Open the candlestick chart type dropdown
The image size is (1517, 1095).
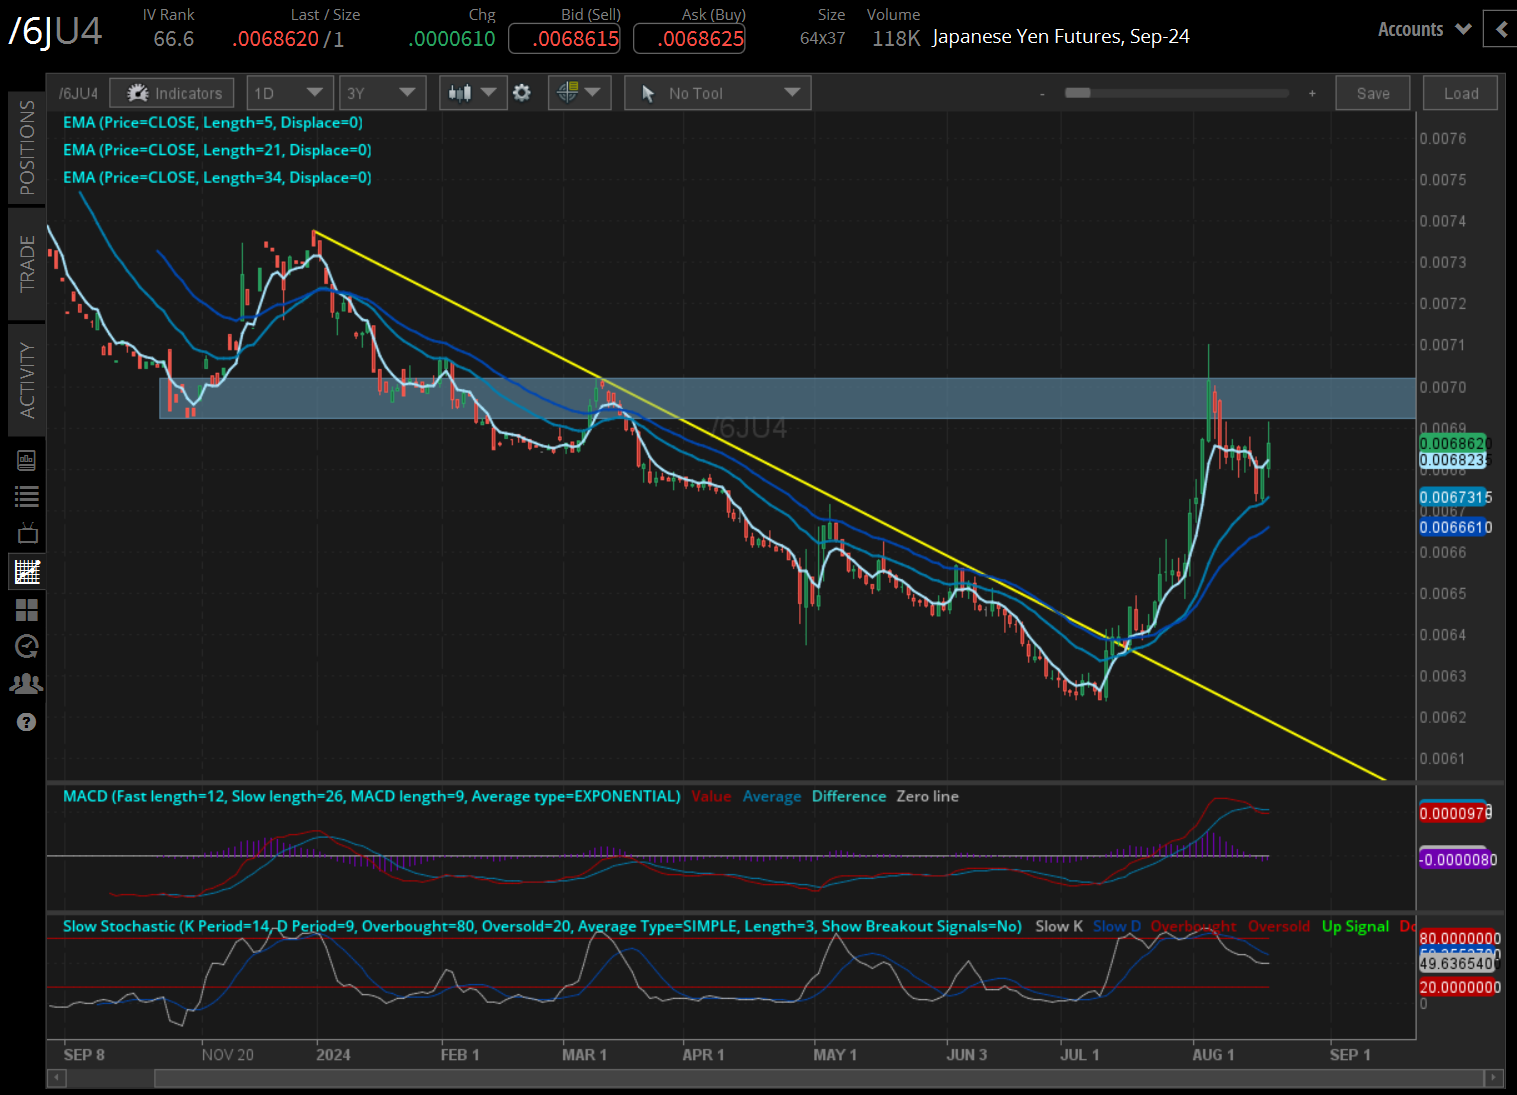click(472, 93)
